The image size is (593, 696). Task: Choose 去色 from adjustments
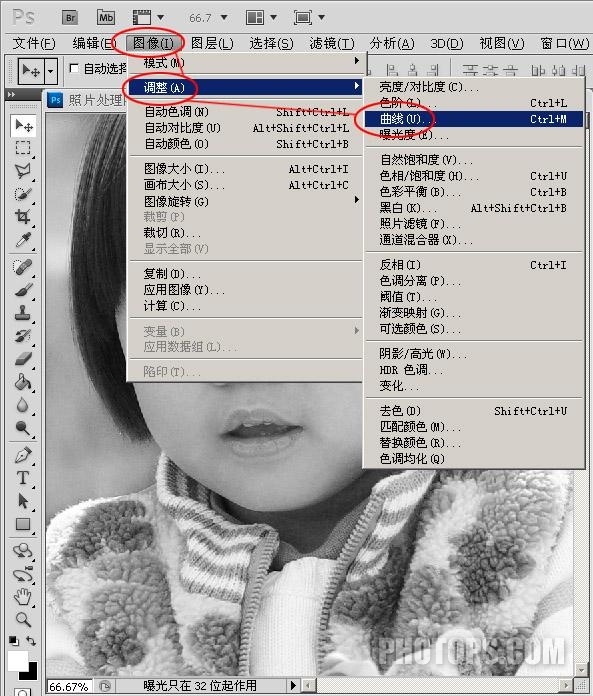[474, 411]
